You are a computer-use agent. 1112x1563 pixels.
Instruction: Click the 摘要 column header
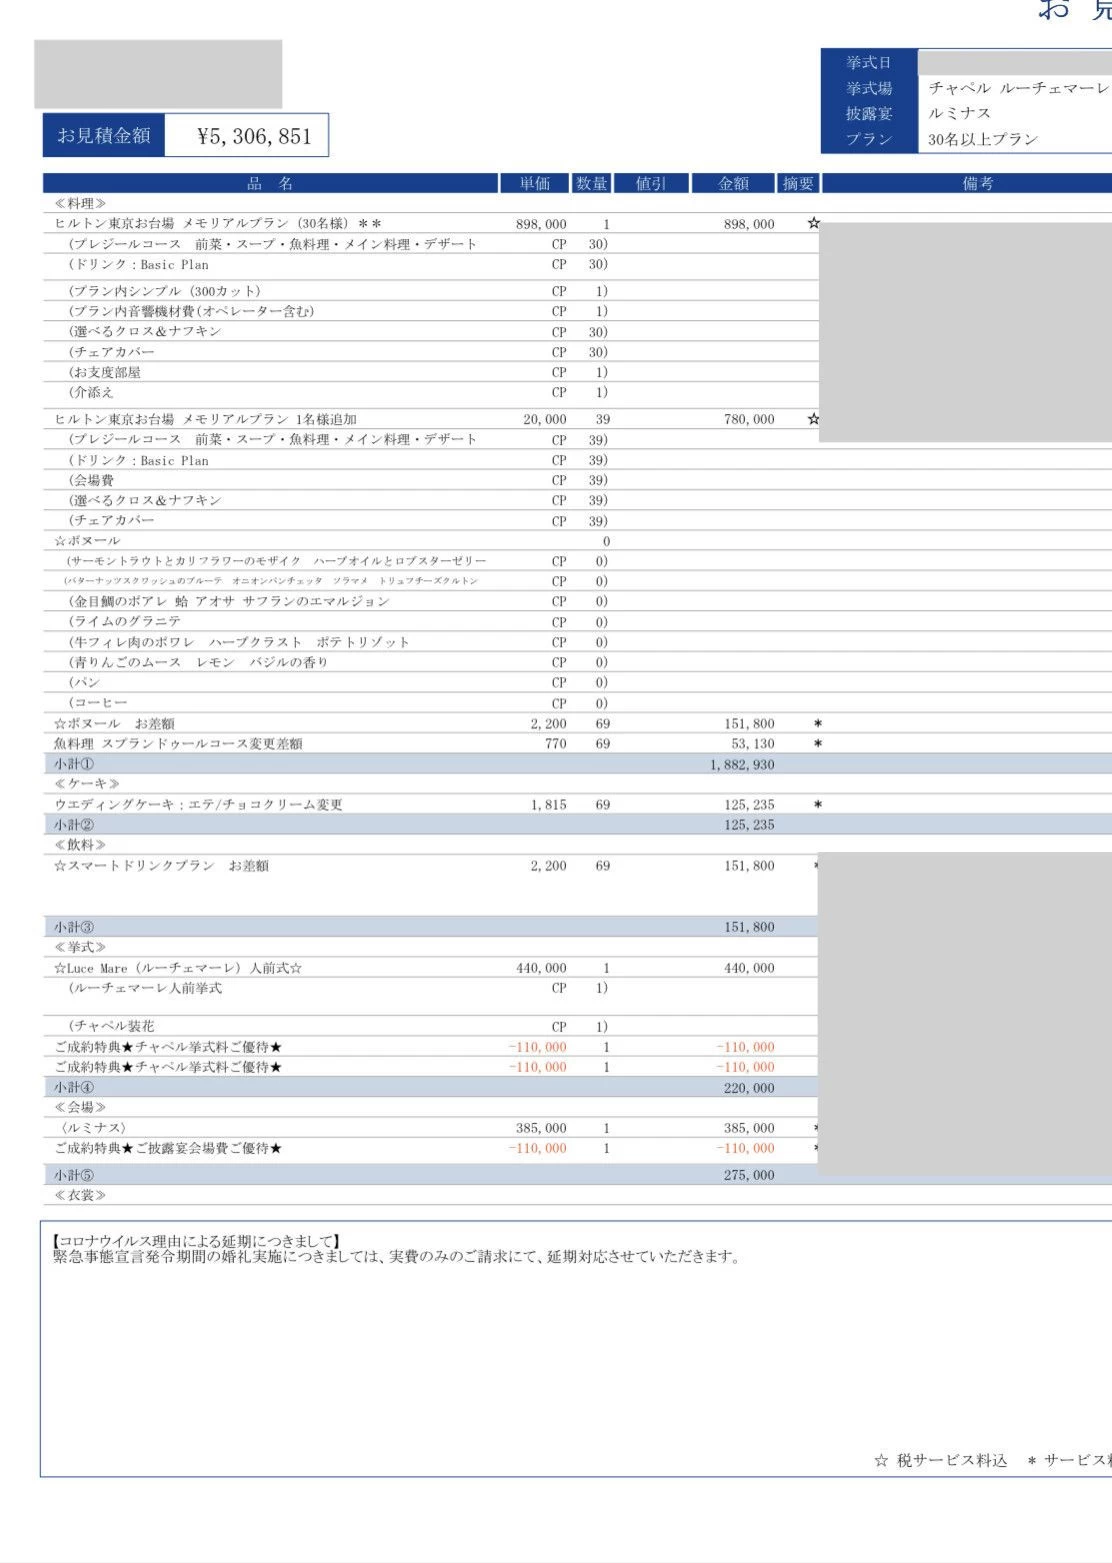pos(798,183)
